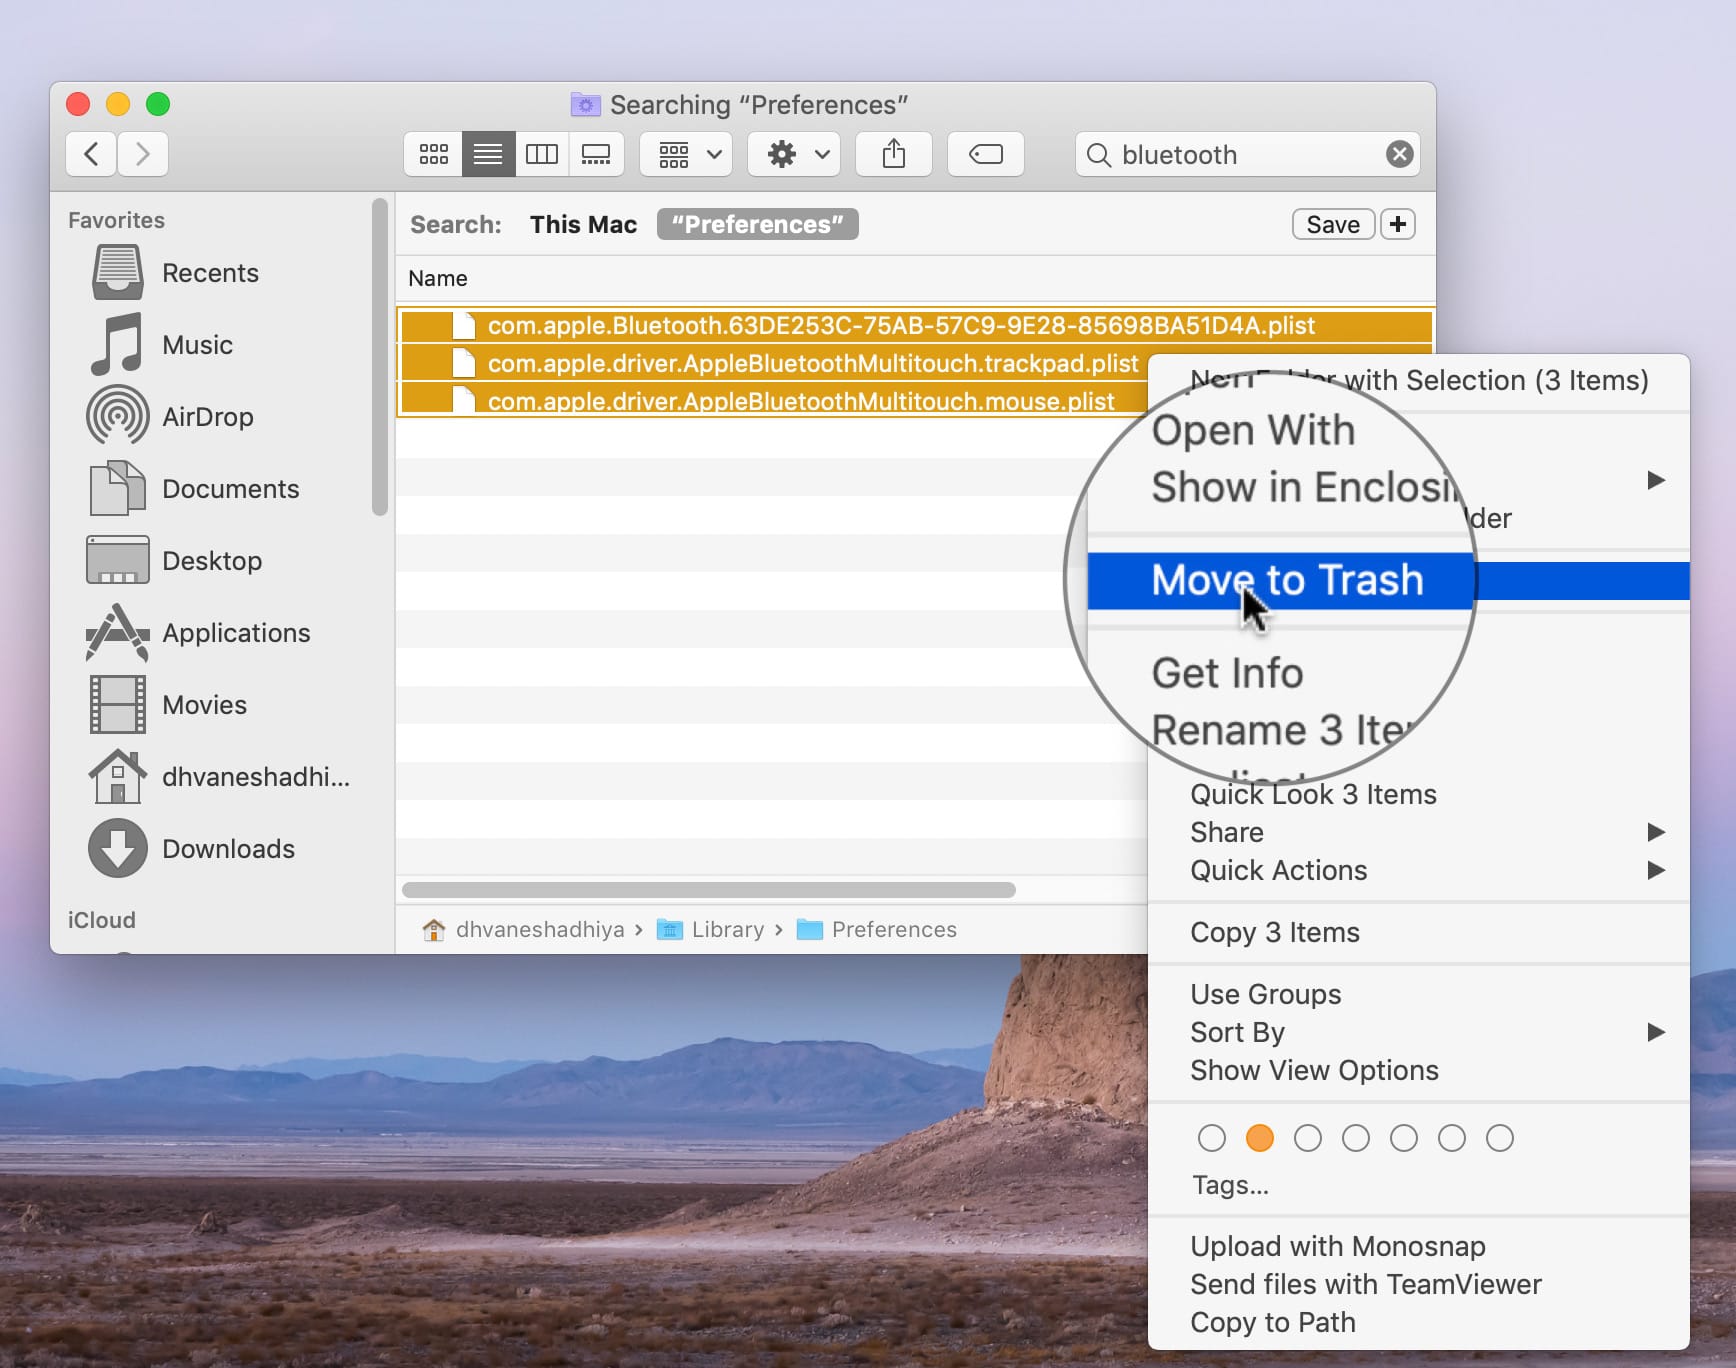Viewport: 1736px width, 1368px height.
Task: Switch to gallery view
Action: pyautogui.click(x=597, y=154)
